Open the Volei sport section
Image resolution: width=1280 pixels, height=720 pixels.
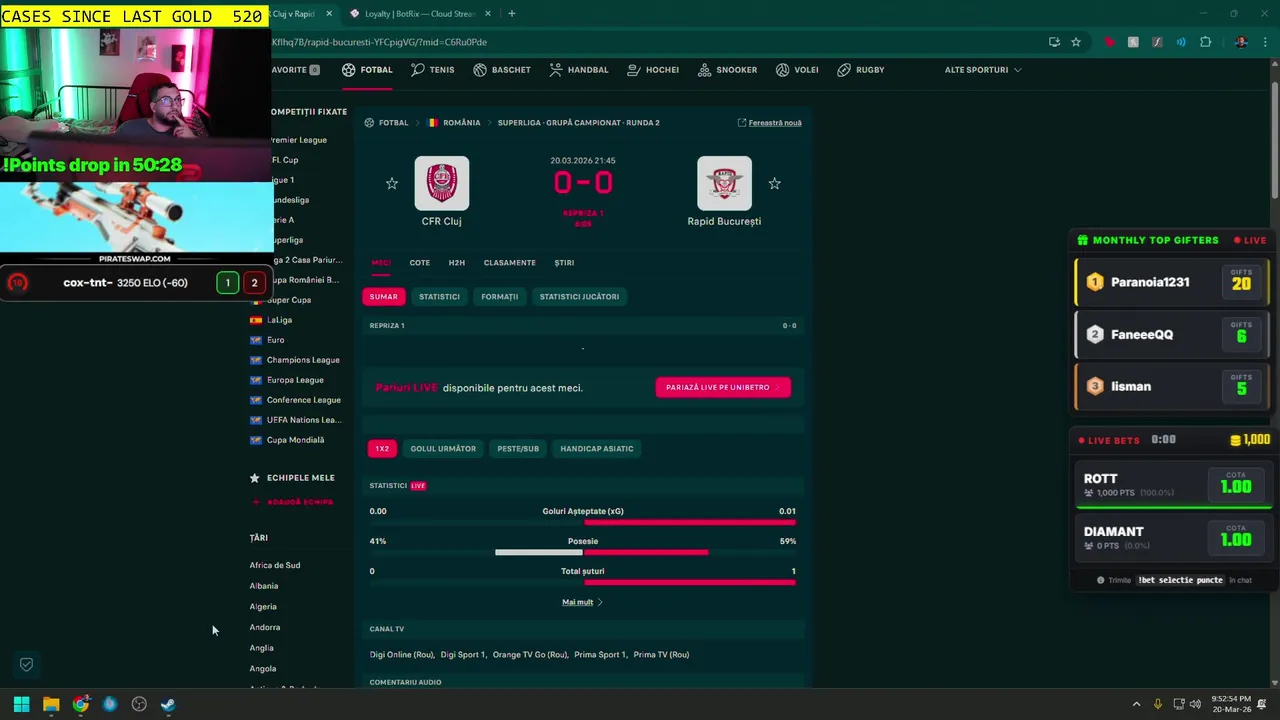tap(796, 70)
